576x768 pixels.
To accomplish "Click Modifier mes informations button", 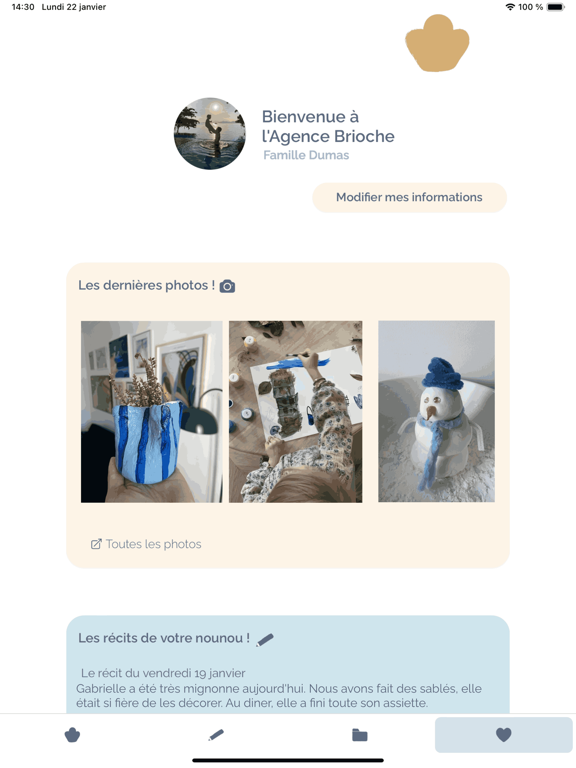I will tap(409, 197).
